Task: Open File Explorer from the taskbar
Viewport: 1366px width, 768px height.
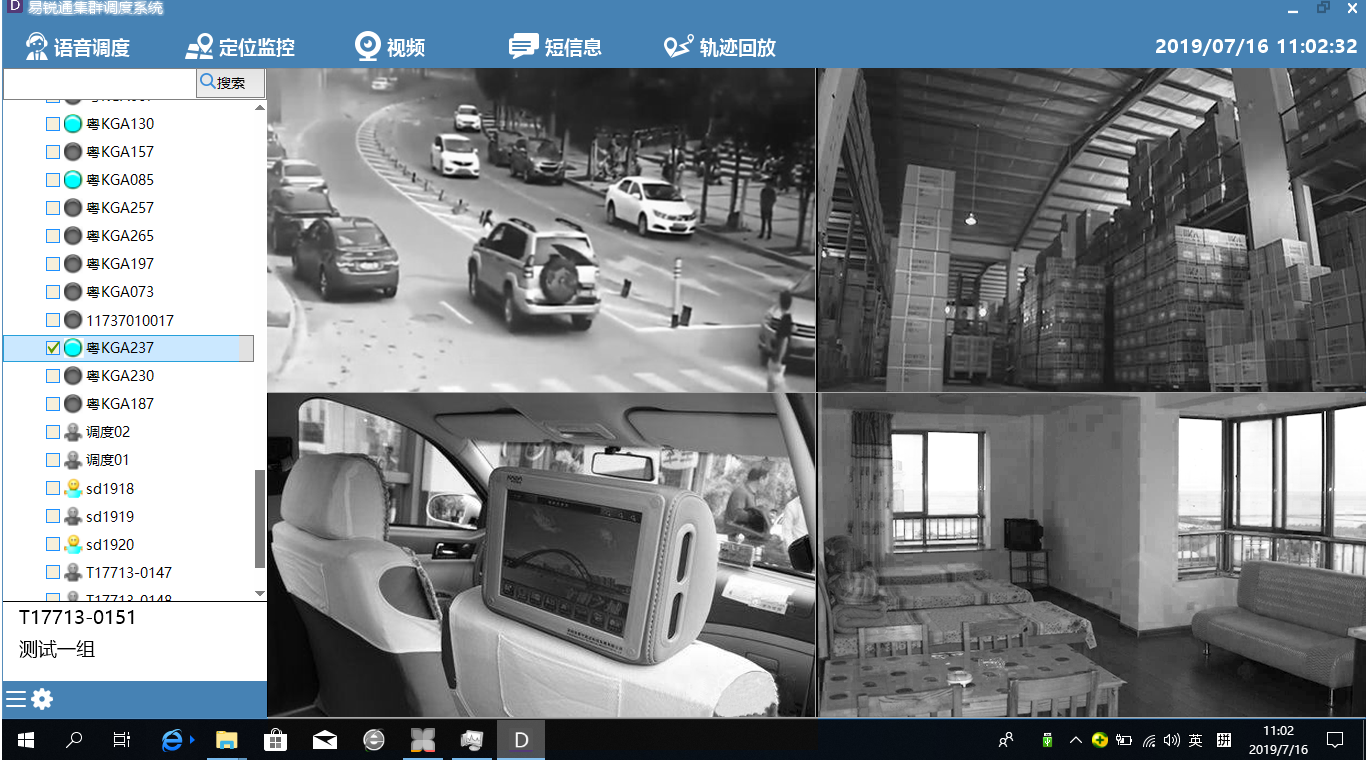Action: [x=227, y=741]
